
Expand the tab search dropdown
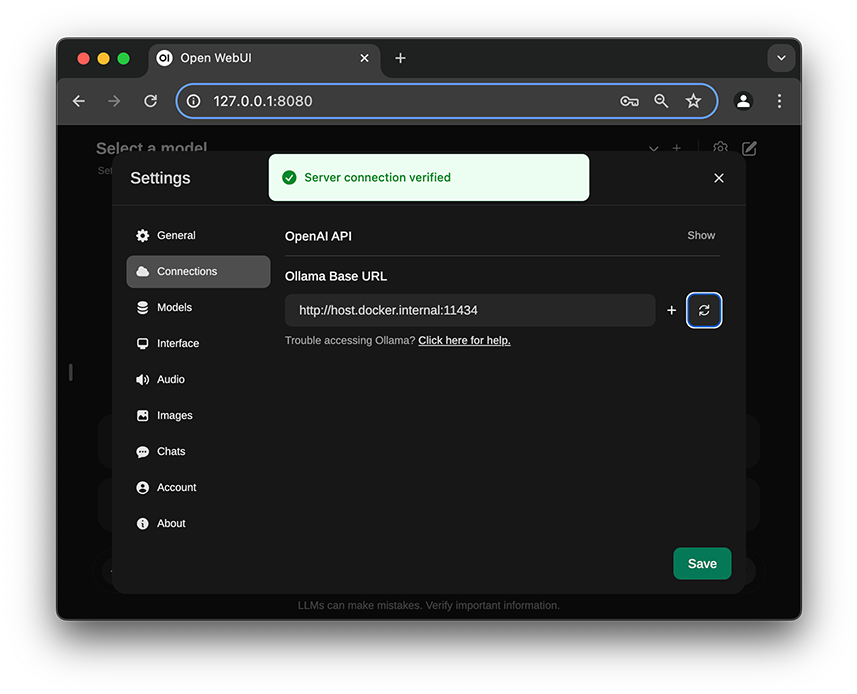(781, 58)
